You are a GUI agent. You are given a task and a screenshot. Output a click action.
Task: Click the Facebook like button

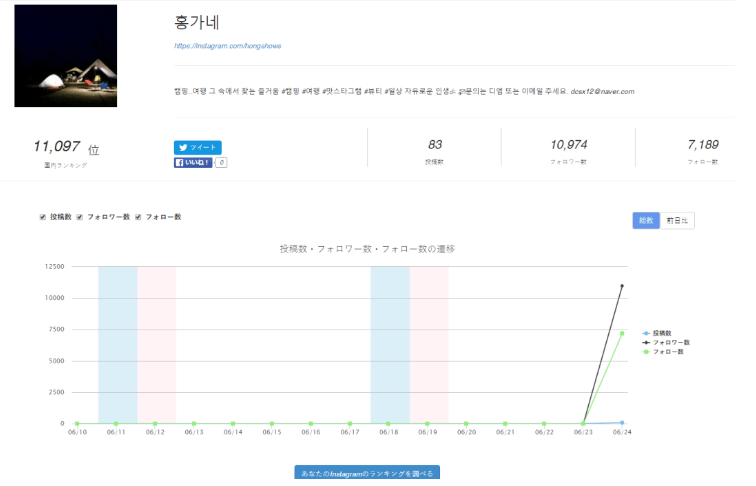click(x=193, y=162)
